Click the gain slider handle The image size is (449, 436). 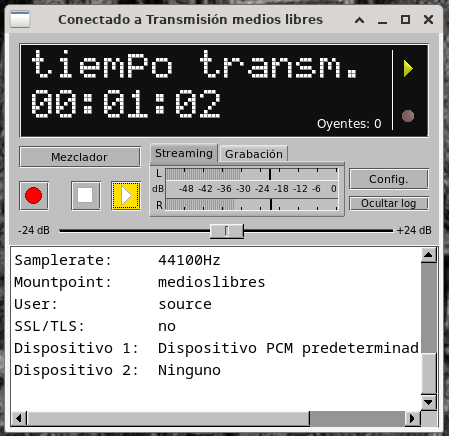[227, 231]
